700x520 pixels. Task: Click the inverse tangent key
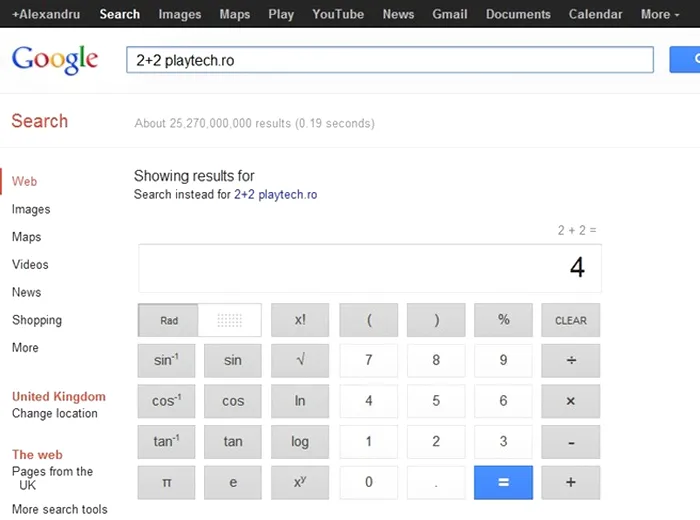click(167, 441)
